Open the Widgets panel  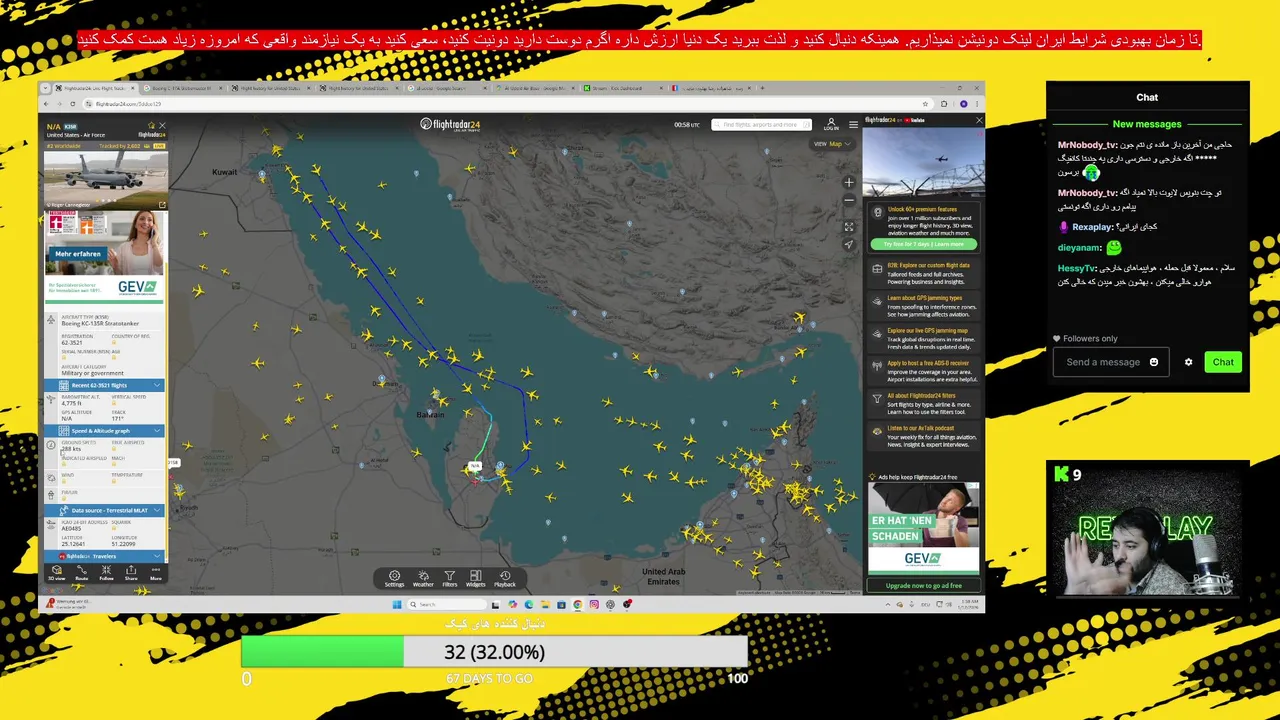point(475,579)
